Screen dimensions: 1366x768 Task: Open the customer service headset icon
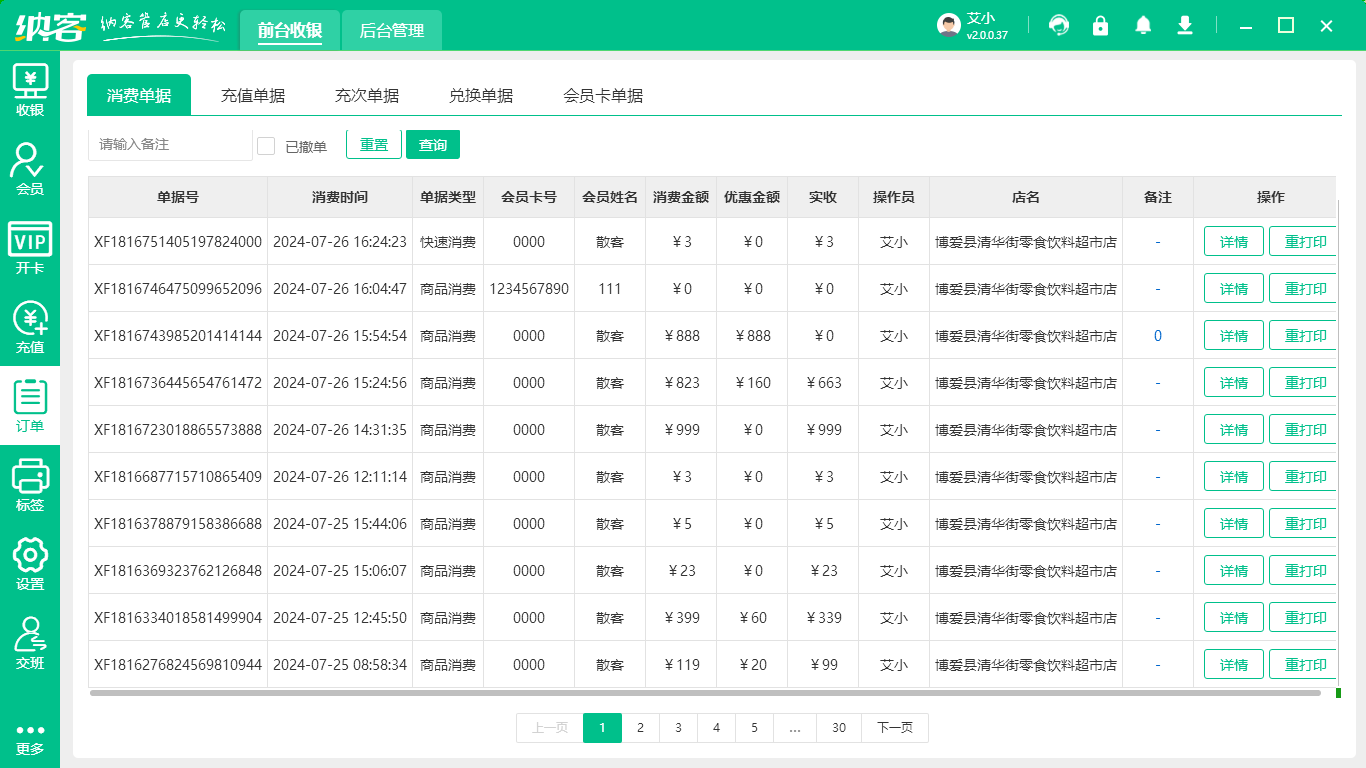[1058, 26]
